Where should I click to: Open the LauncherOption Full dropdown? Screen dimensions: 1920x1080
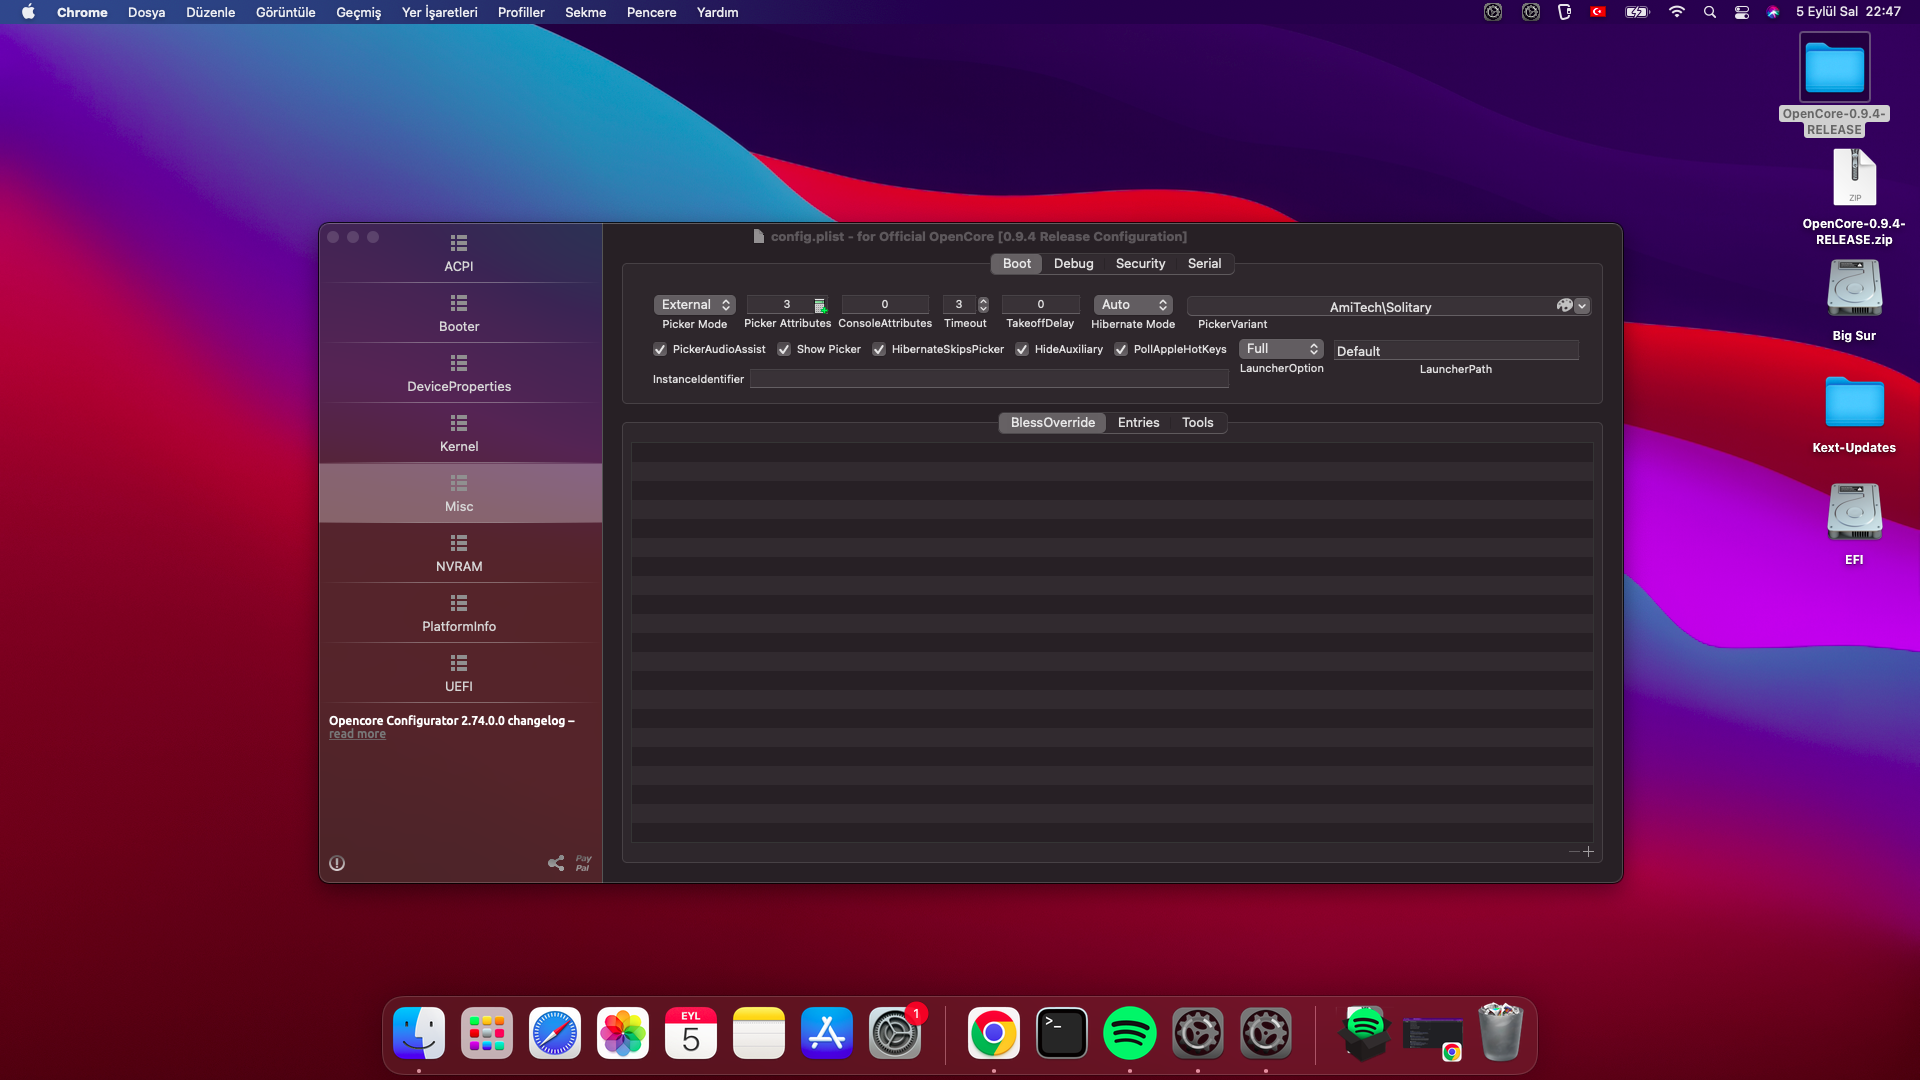(1281, 349)
